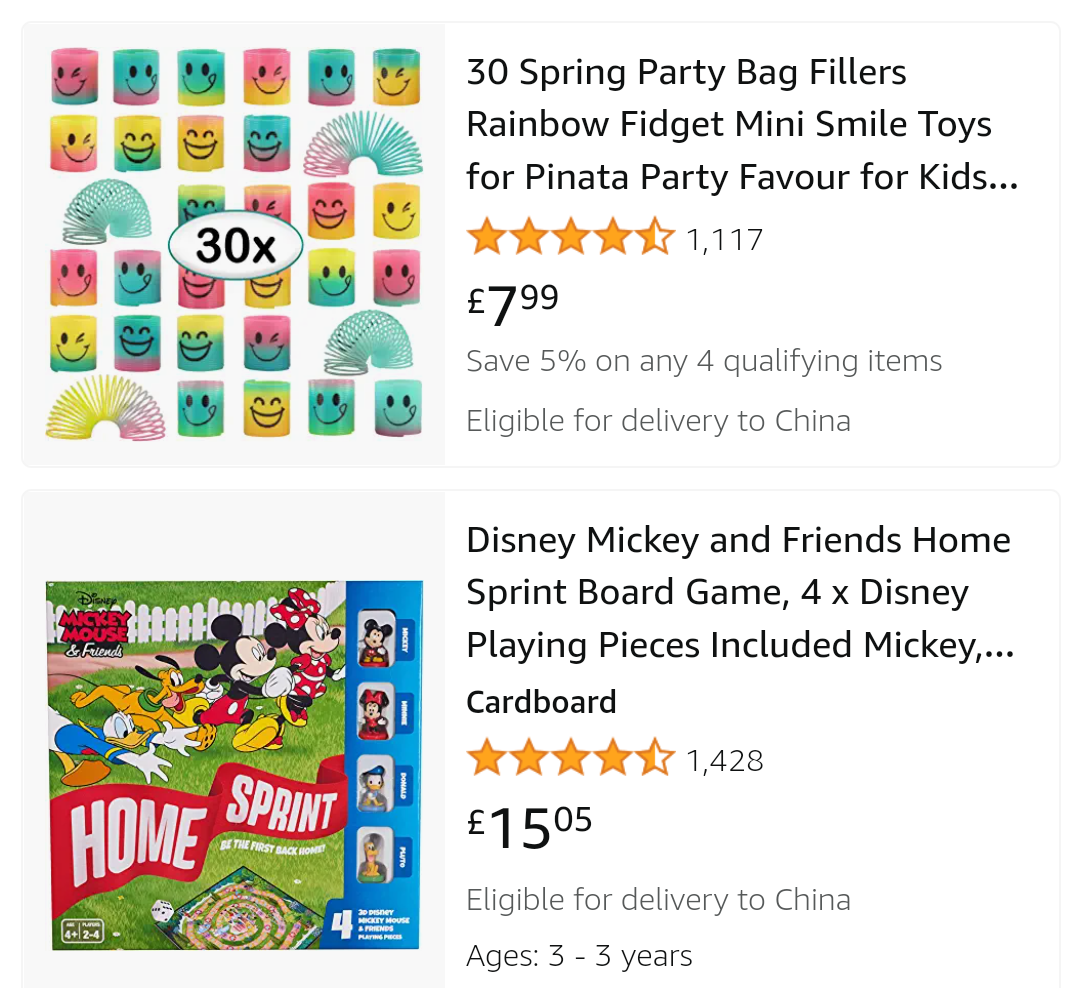
Task: Select the £15.05 price
Action: [x=530, y=826]
